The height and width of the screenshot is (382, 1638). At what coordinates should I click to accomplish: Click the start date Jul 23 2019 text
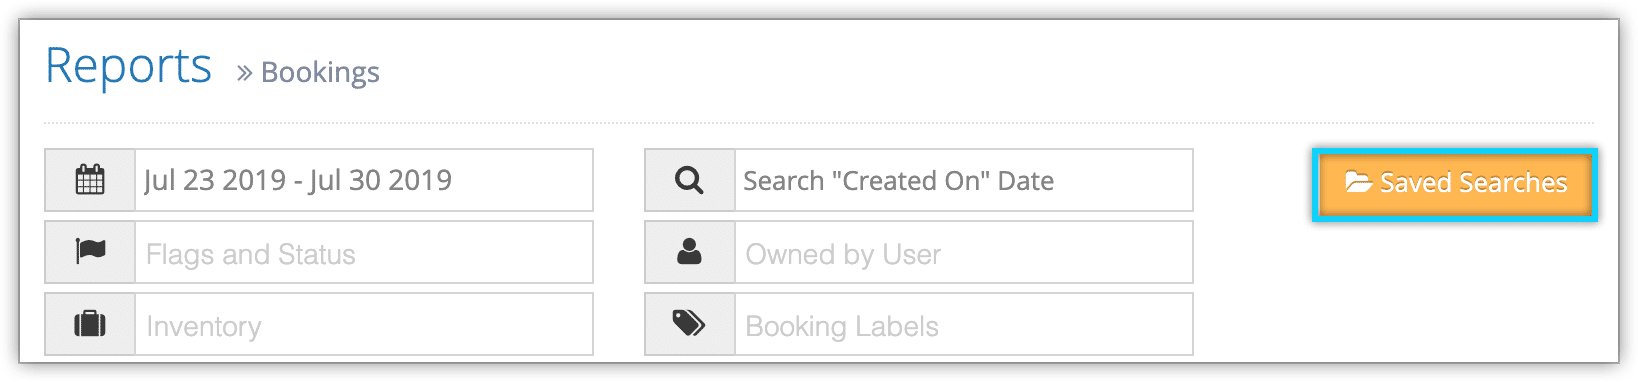[215, 180]
